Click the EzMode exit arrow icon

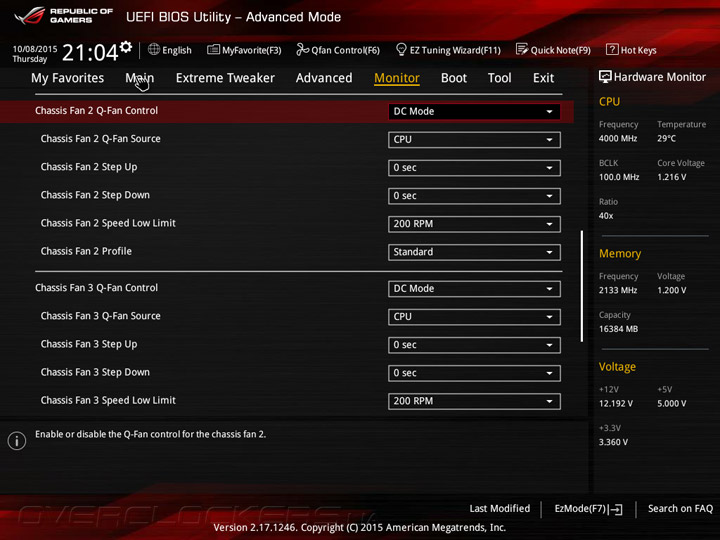(x=616, y=509)
